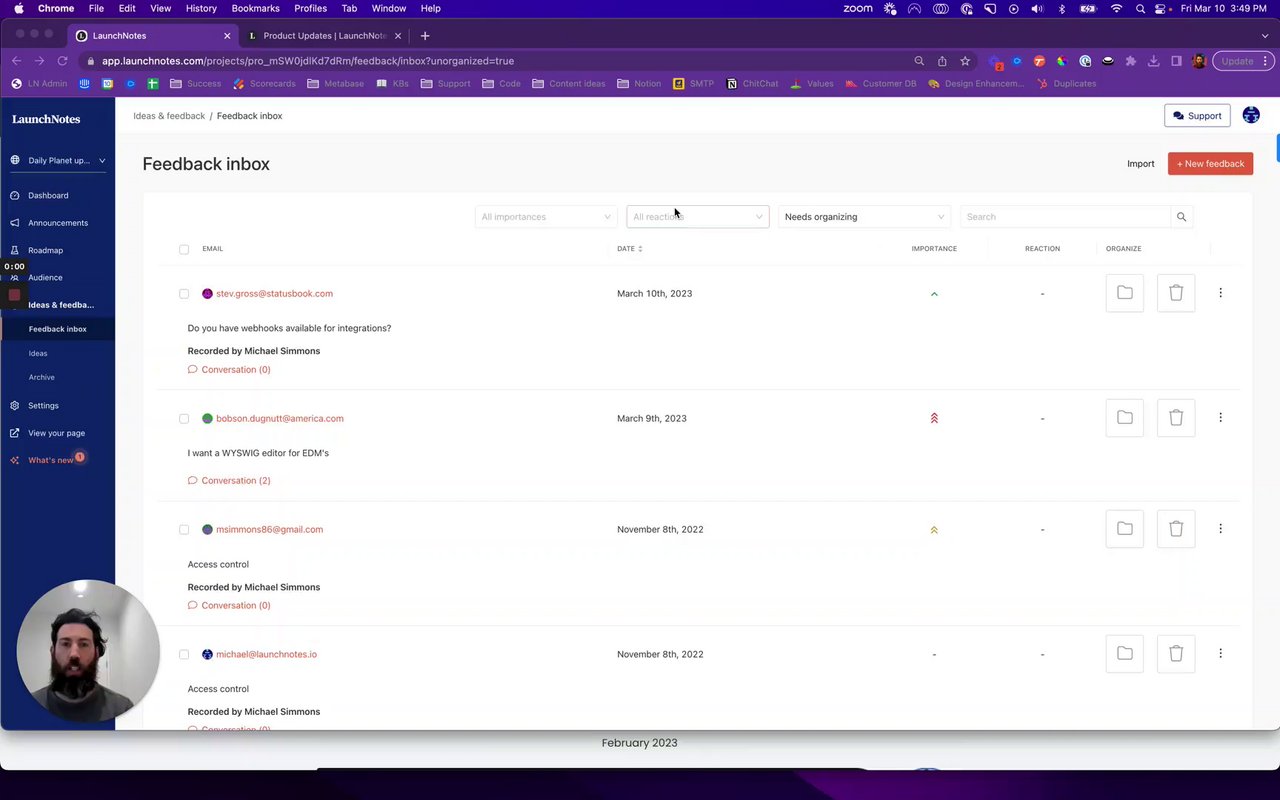Click the Support button

click(x=1197, y=116)
